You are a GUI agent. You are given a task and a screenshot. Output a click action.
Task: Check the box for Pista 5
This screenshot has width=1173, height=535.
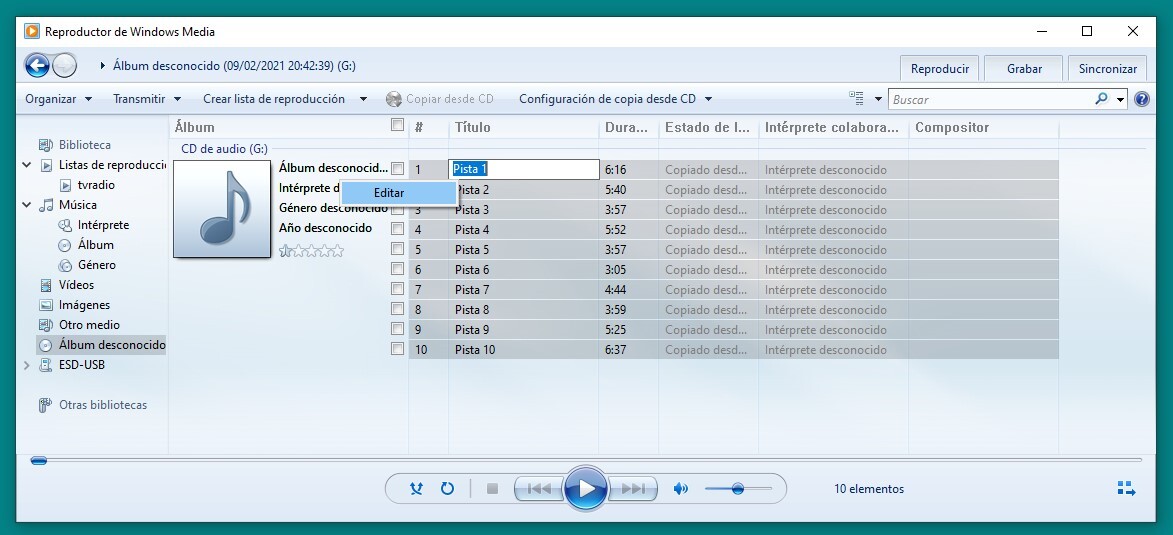click(397, 249)
